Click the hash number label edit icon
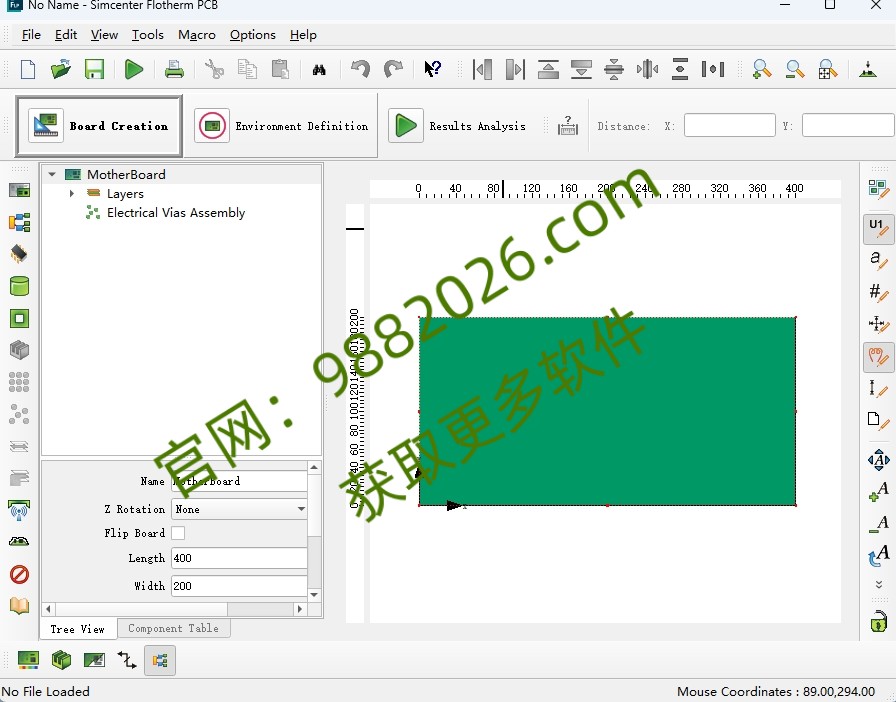The image size is (896, 702). click(x=878, y=292)
